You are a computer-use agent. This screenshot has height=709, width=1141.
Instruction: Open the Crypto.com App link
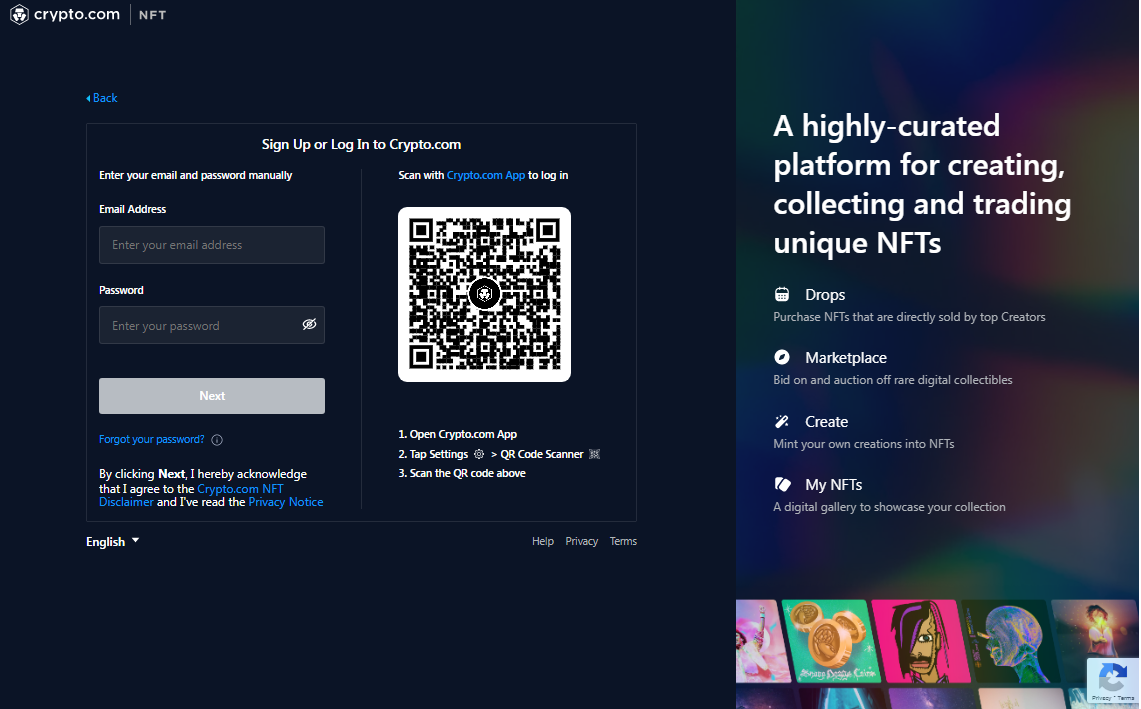(485, 175)
